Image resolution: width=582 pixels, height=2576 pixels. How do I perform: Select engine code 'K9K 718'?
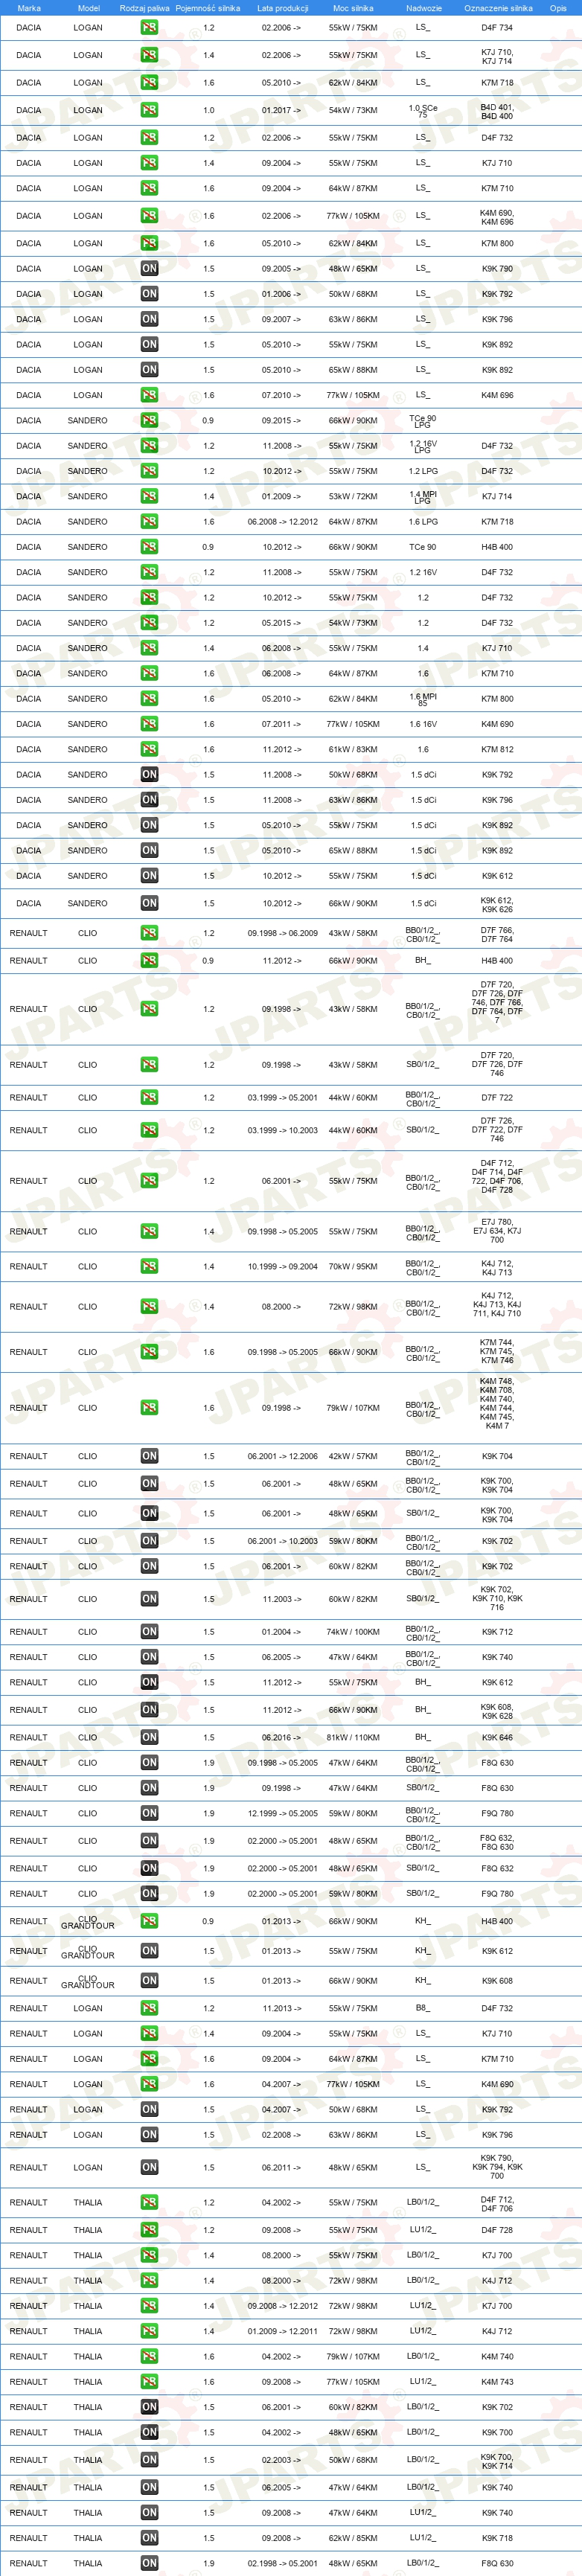tap(497, 2537)
